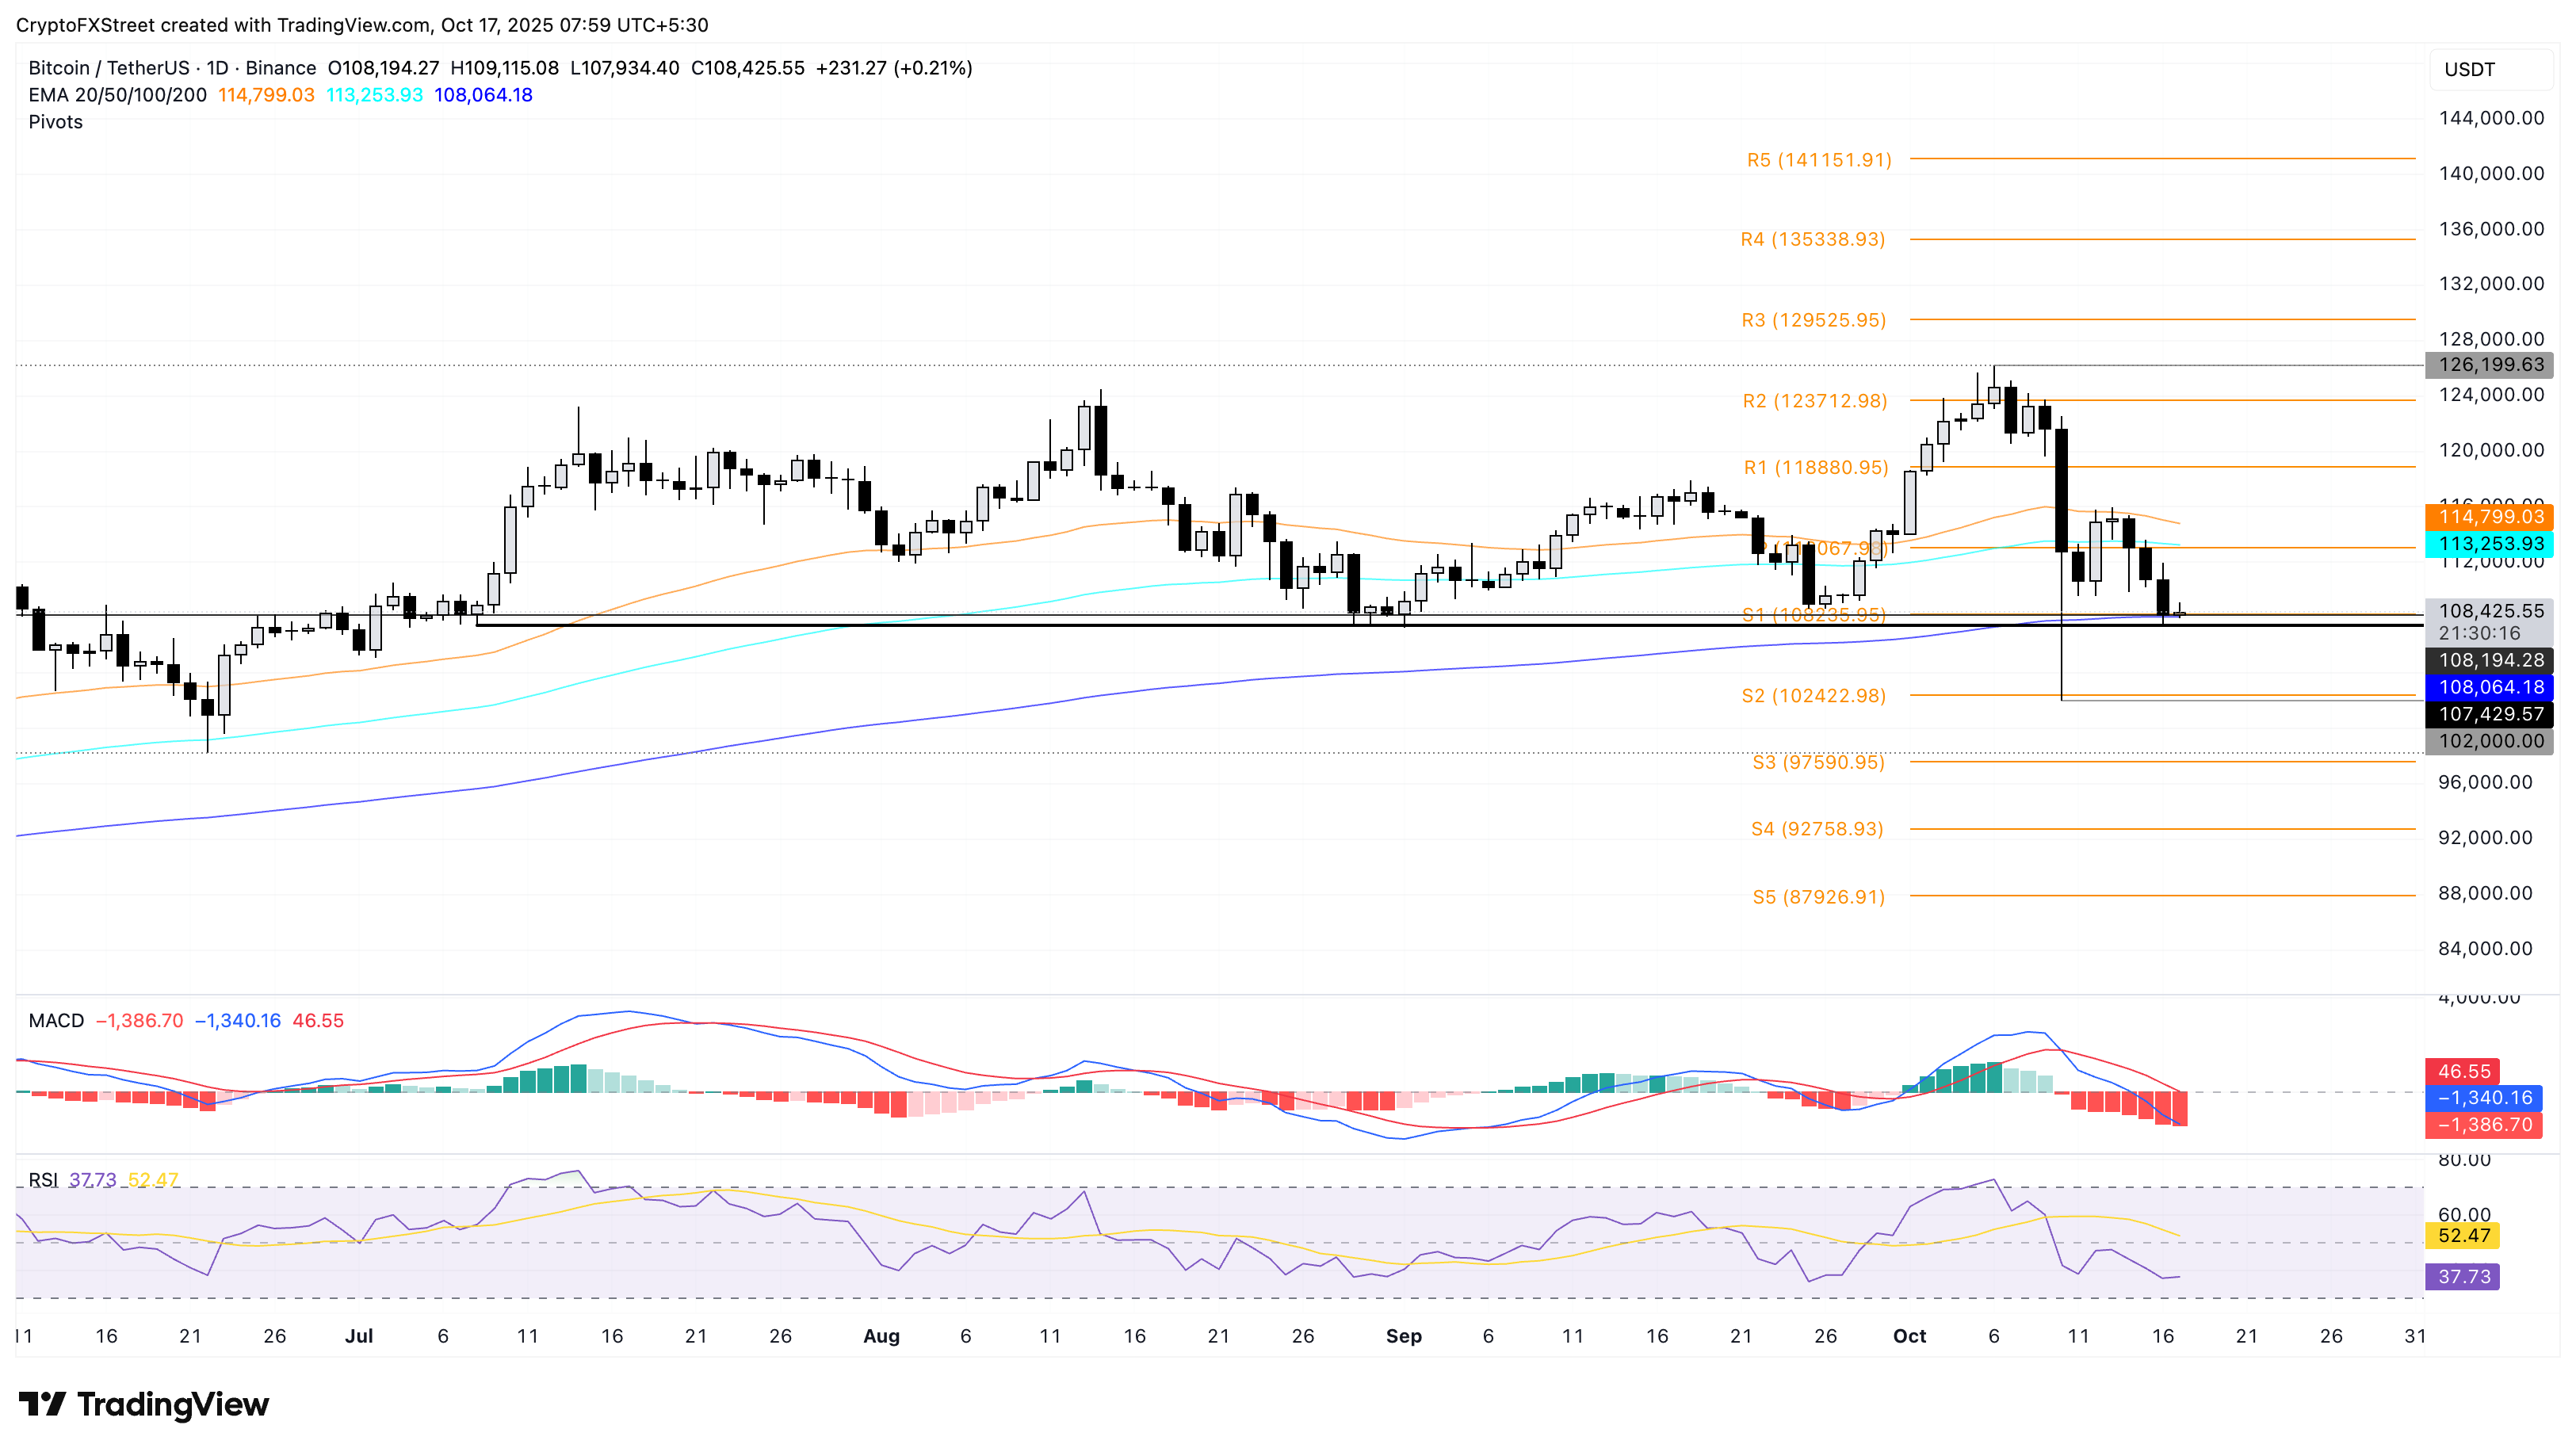Image resolution: width=2576 pixels, height=1452 pixels.
Task: Click the blue 108,064.18 EMA price tag
Action: 2490,687
